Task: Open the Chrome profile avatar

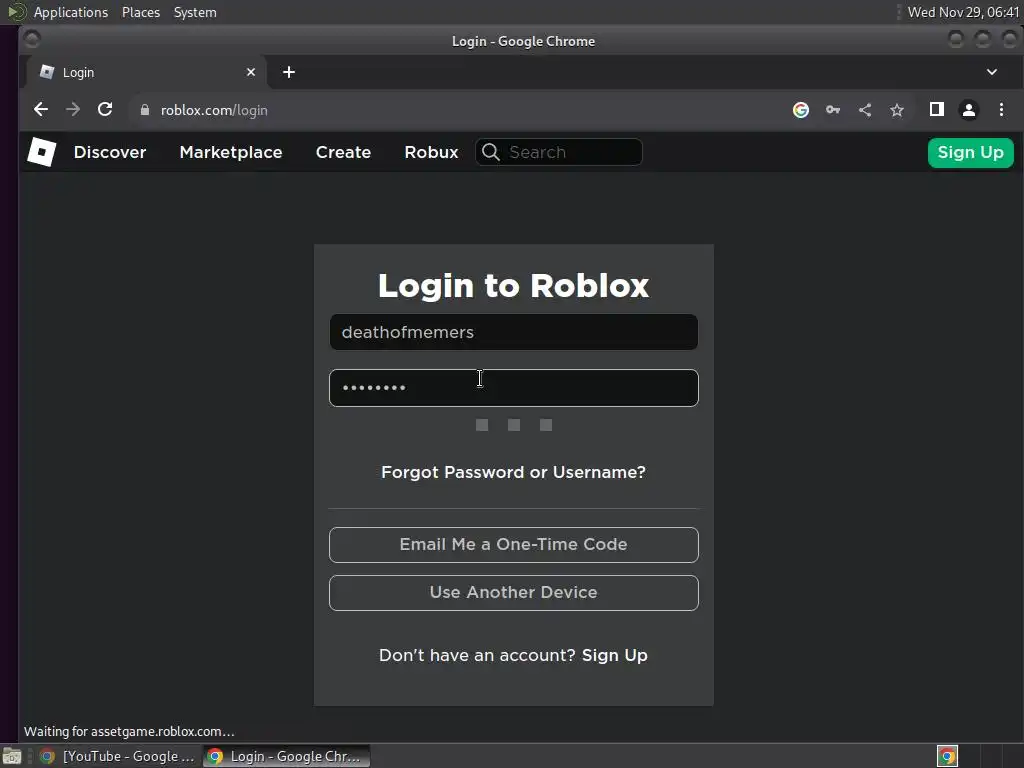Action: click(969, 110)
